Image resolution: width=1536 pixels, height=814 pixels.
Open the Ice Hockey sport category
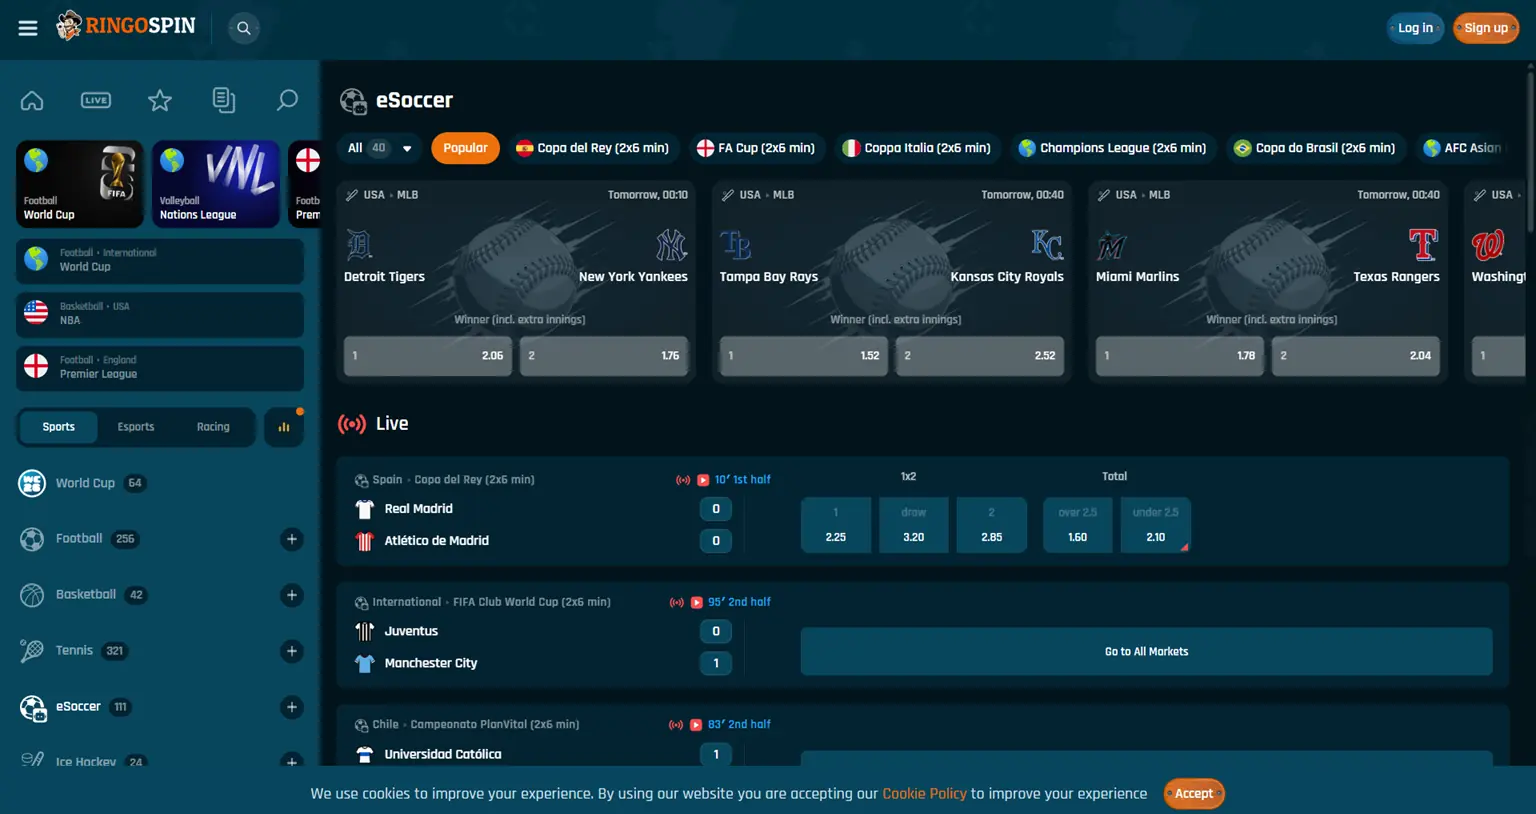[x=86, y=762]
